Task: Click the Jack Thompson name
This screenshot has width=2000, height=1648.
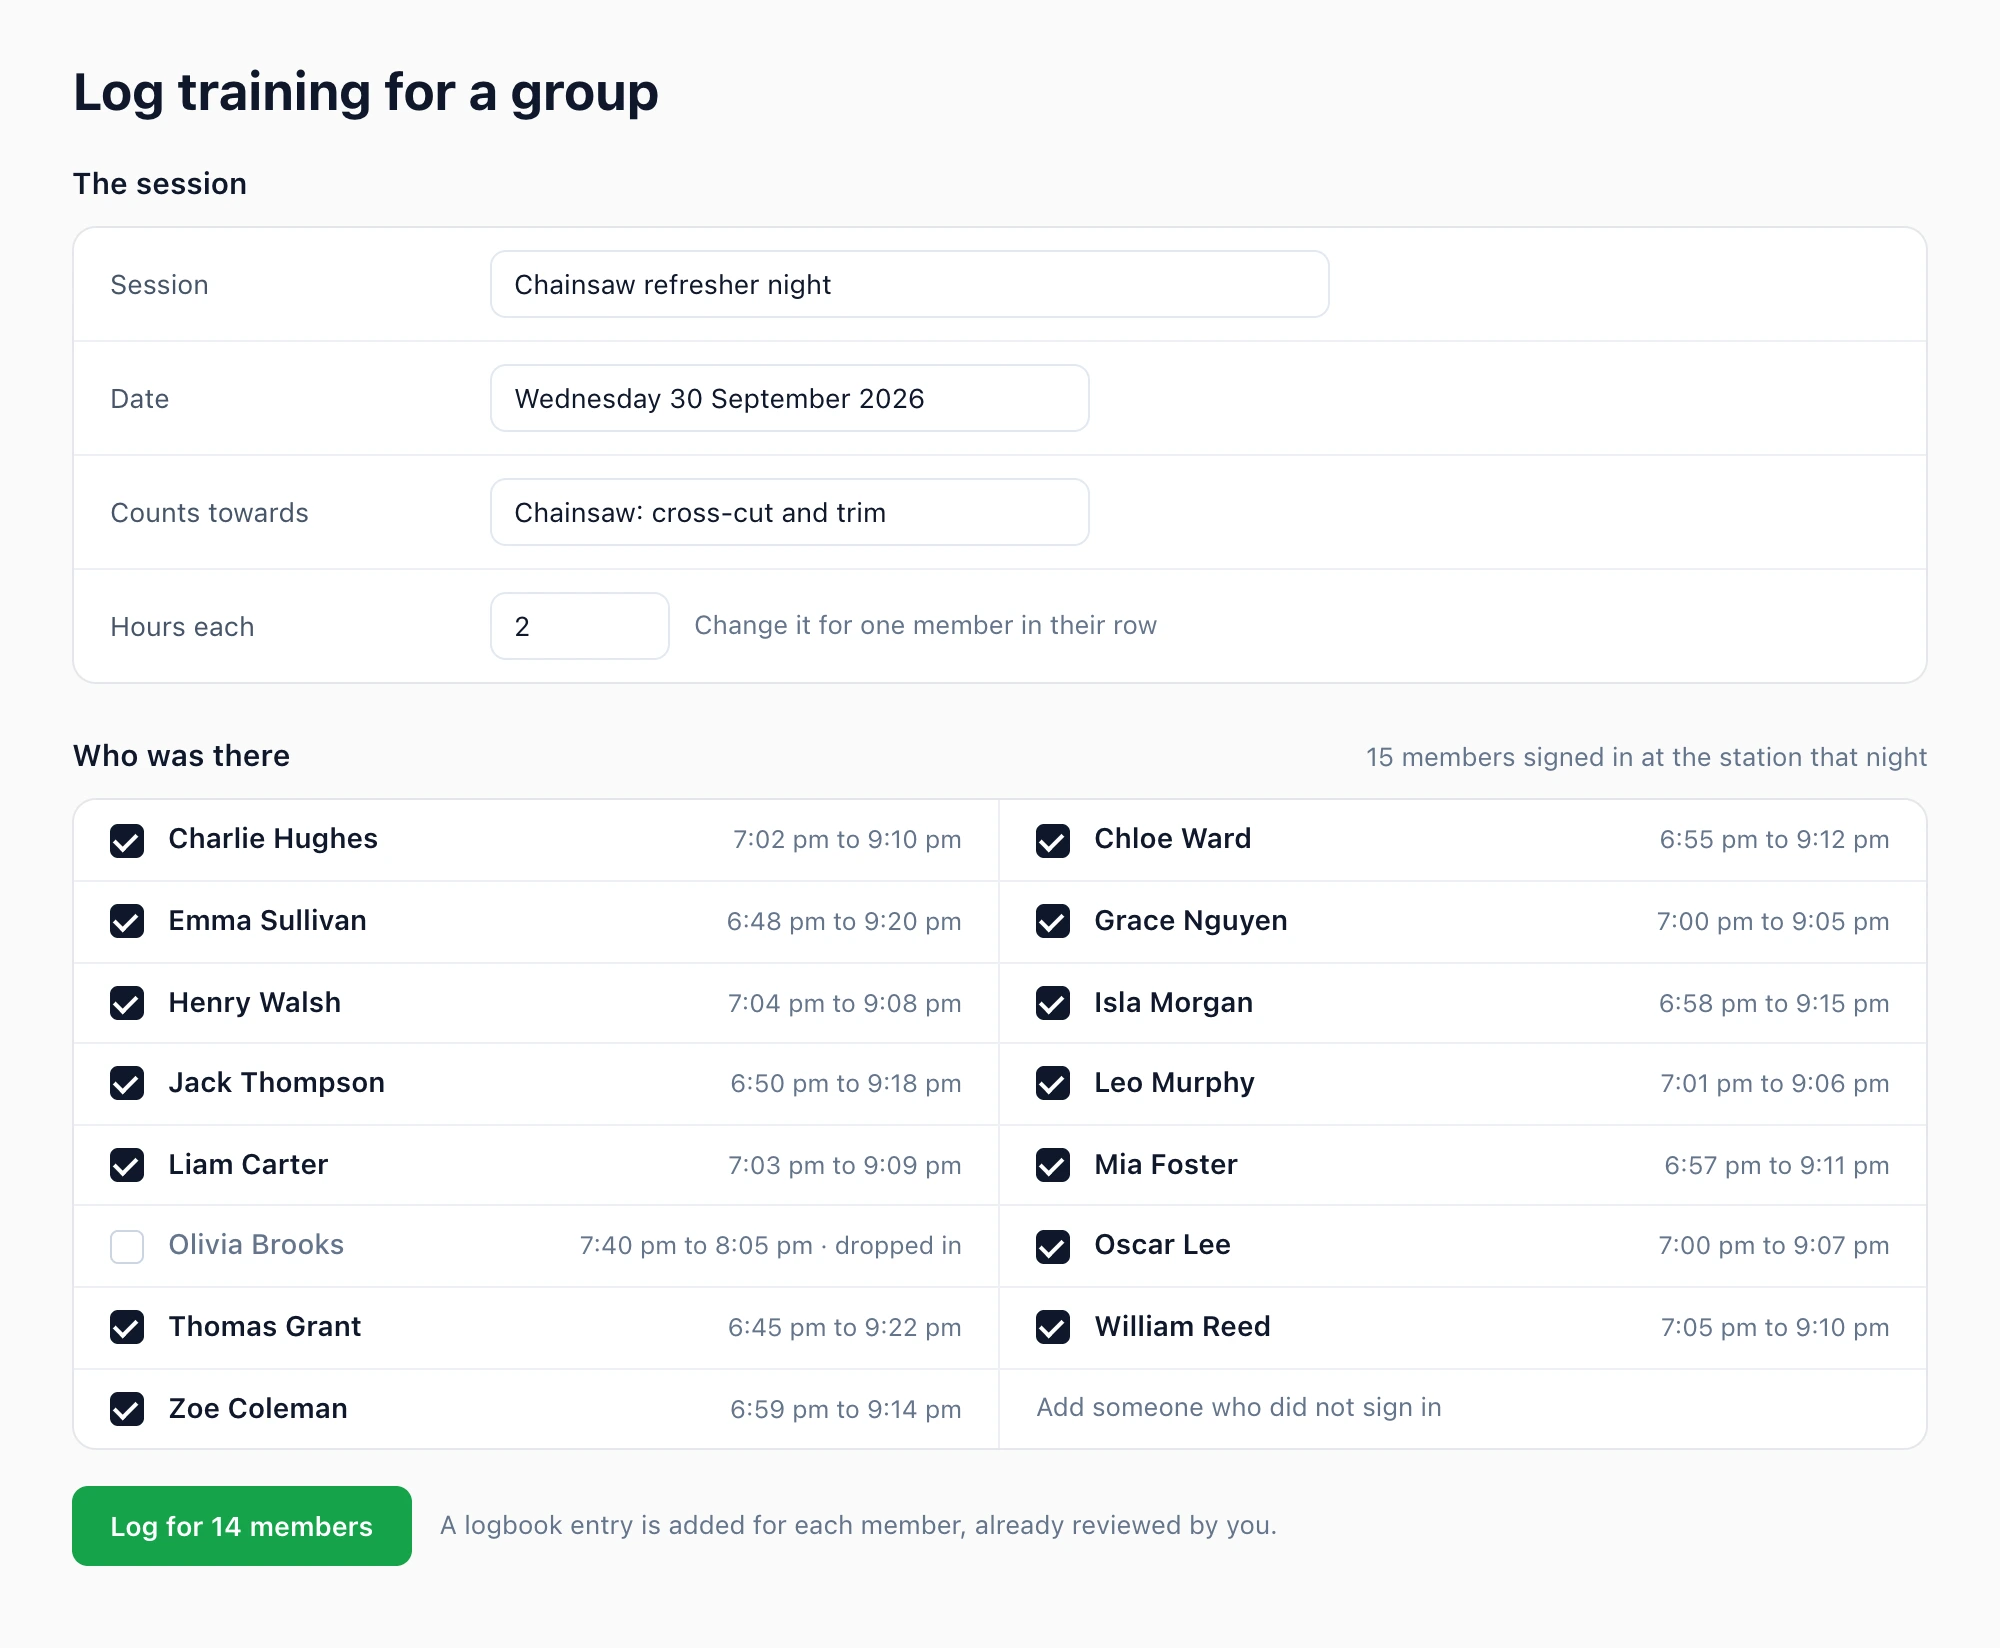Action: (277, 1082)
